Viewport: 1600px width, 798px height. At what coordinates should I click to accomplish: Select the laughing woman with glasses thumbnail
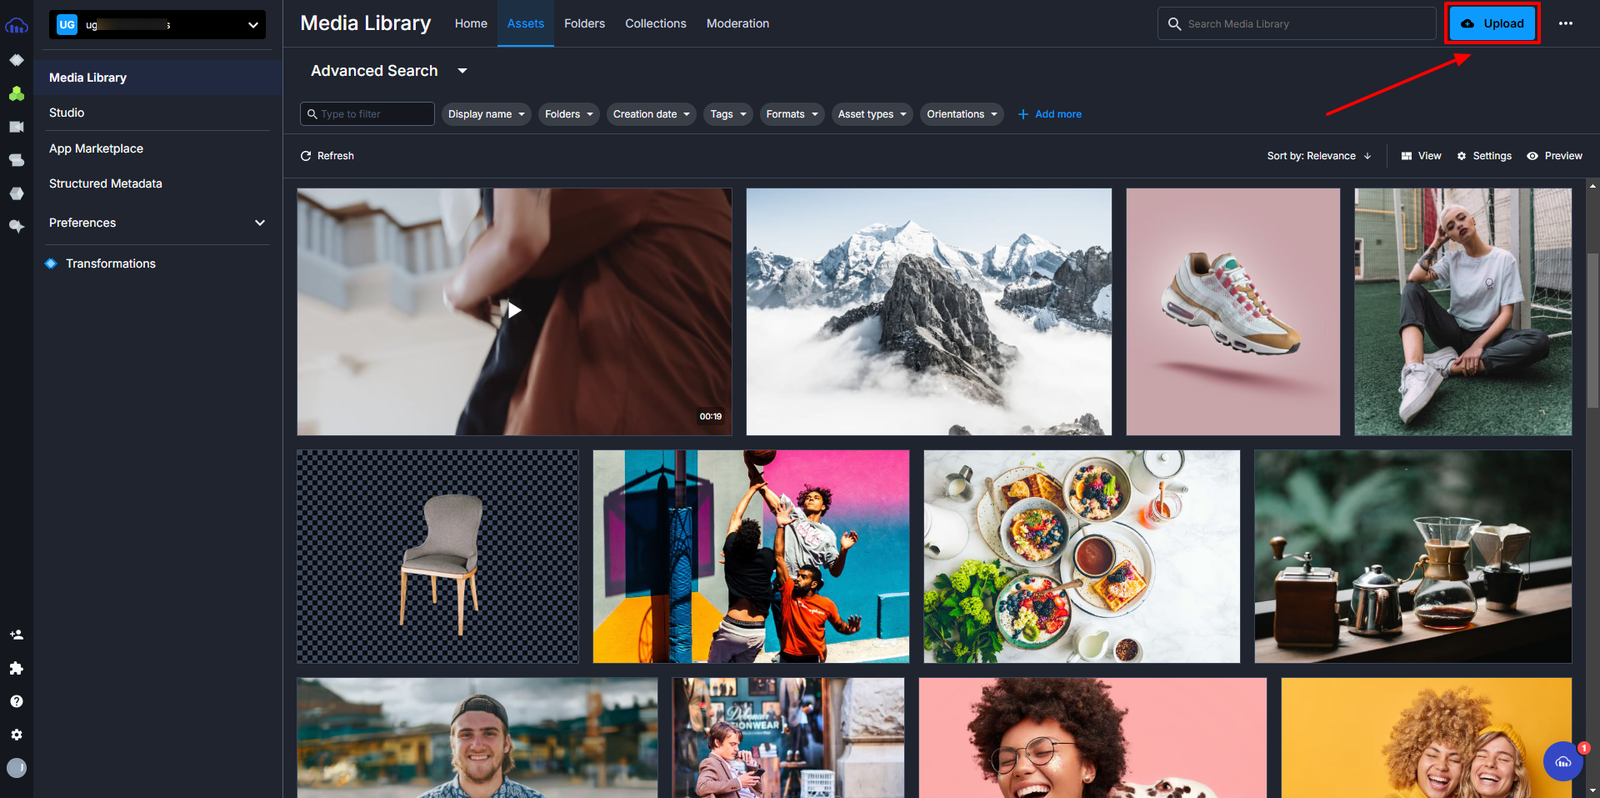(x=1092, y=738)
